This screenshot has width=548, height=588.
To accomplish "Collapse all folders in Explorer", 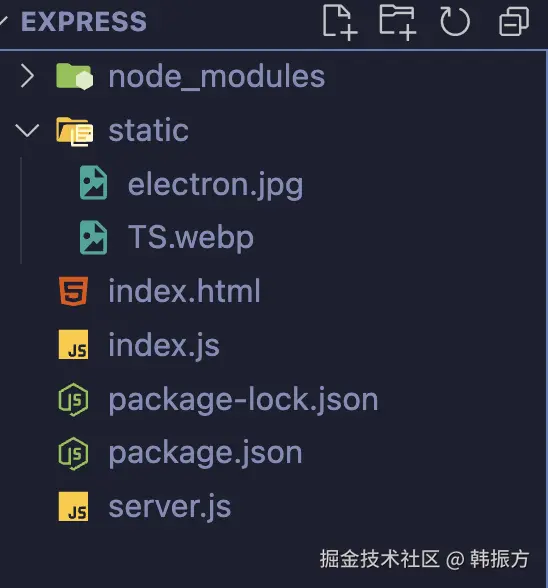I will click(514, 22).
